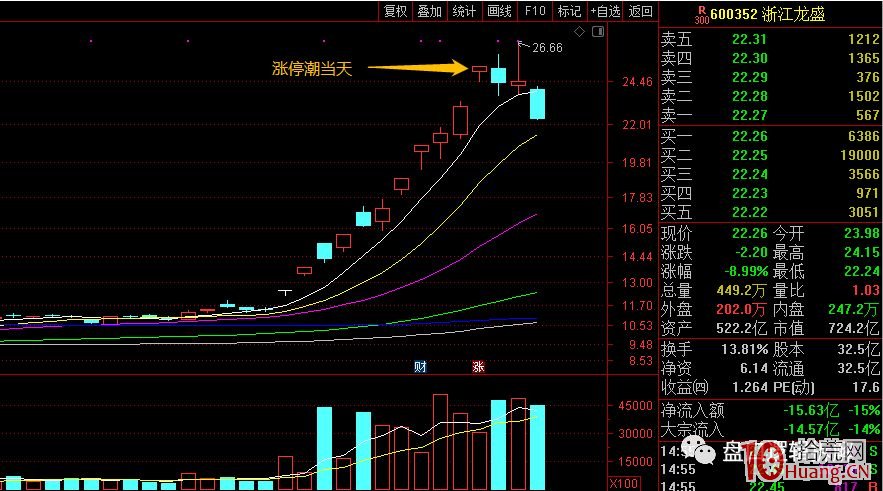Click the X100 volume scale label
The width and height of the screenshot is (883, 491).
pyautogui.click(x=624, y=483)
